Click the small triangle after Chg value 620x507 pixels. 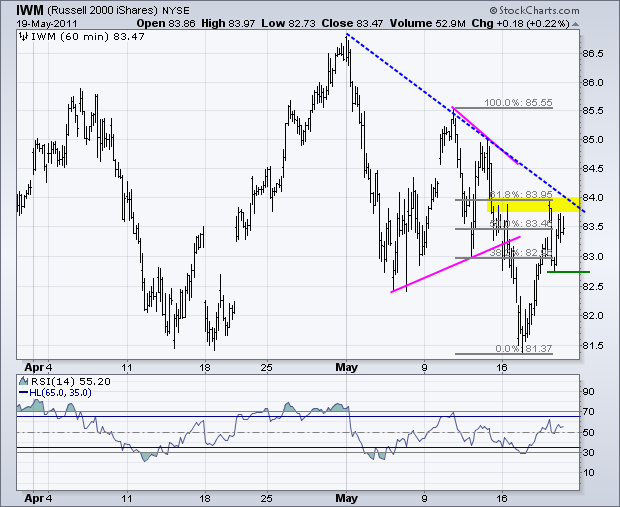(x=575, y=24)
